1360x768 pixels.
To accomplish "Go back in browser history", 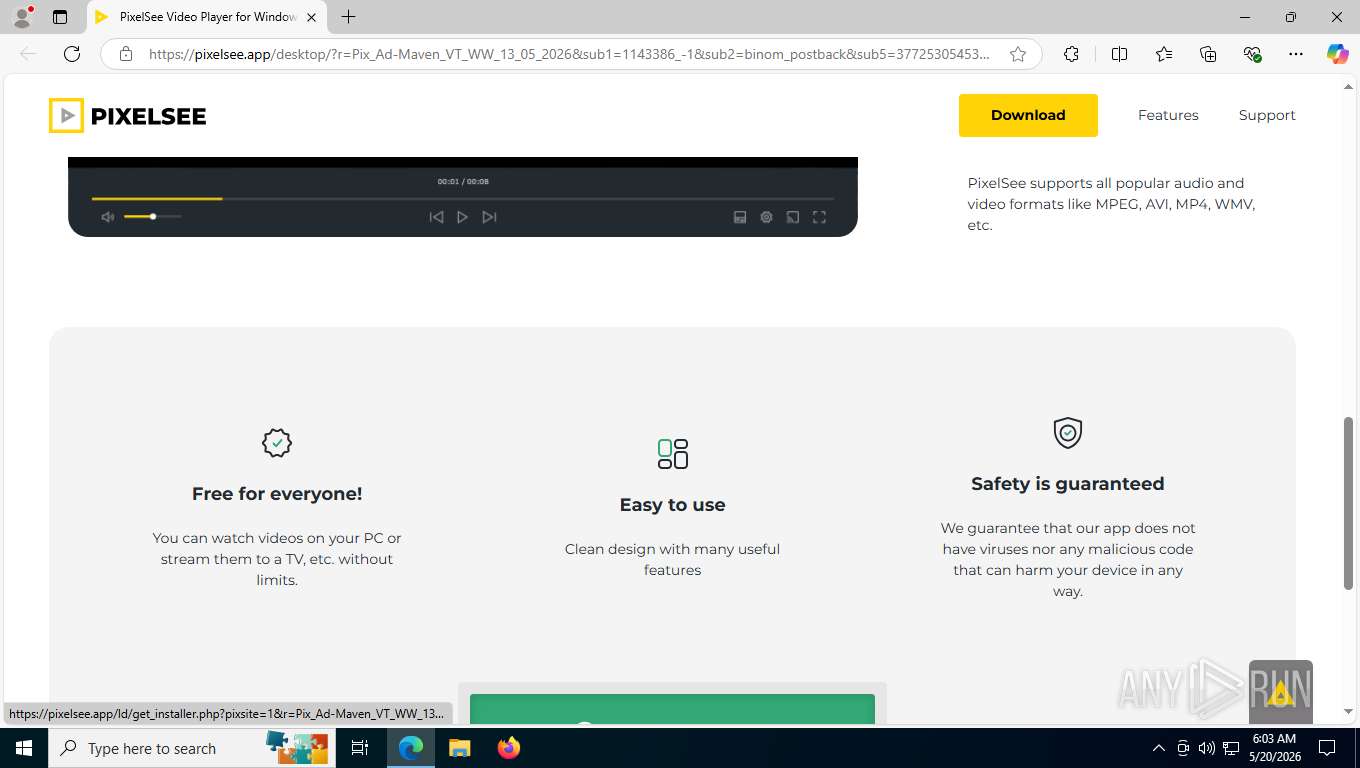I will click(x=28, y=54).
